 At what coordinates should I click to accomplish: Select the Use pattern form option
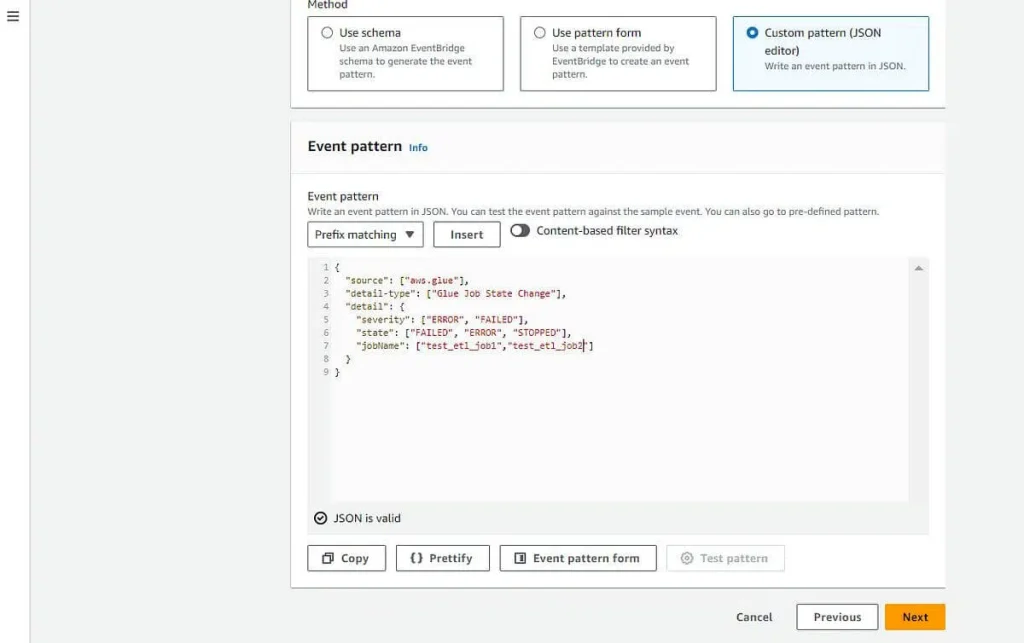tap(539, 33)
